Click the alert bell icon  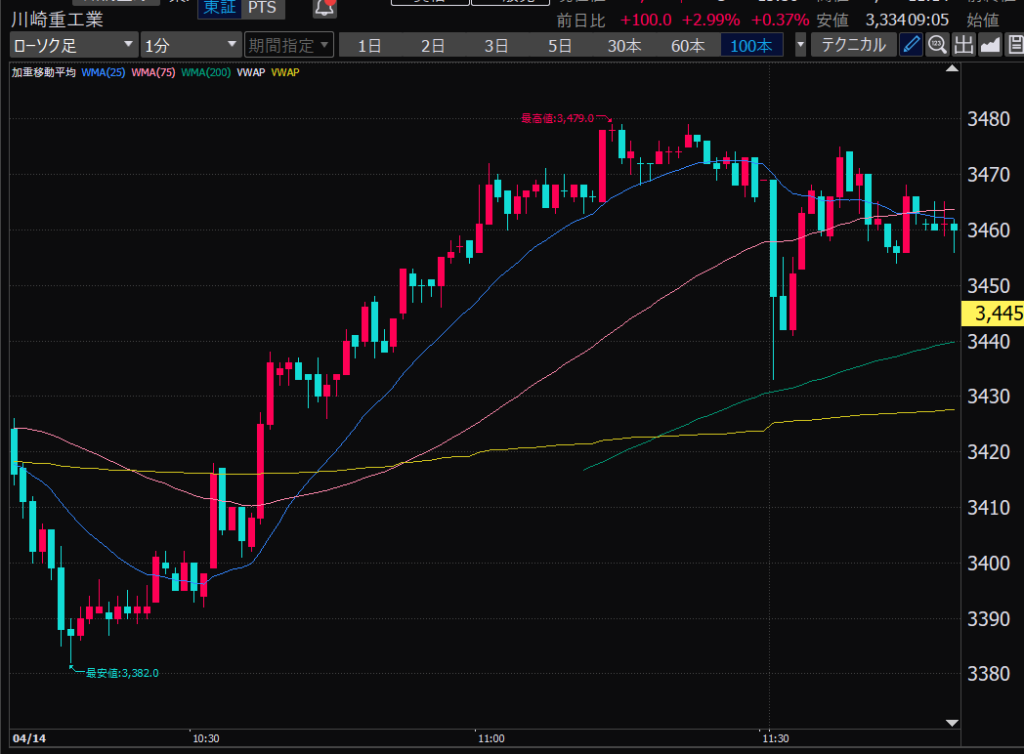[x=324, y=9]
